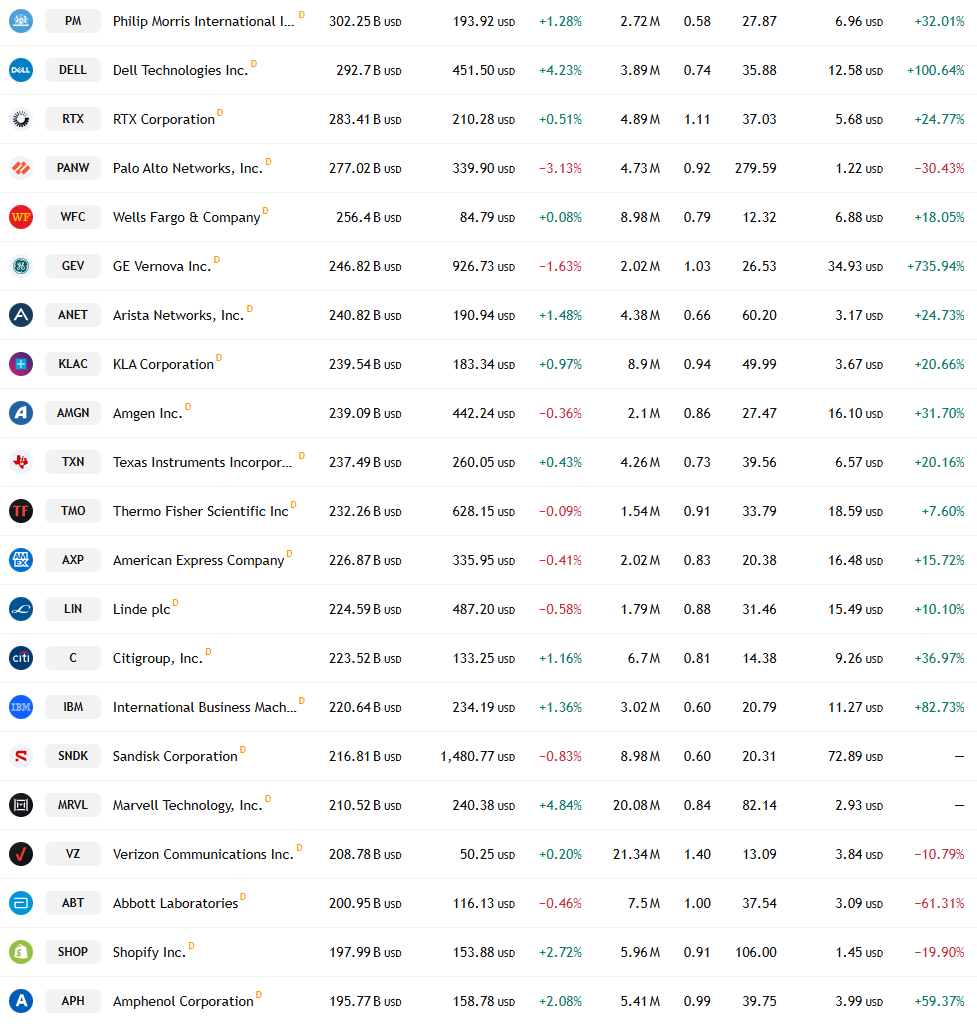Open the GEV ticker badge
The image size is (977, 1024).
click(x=73, y=266)
